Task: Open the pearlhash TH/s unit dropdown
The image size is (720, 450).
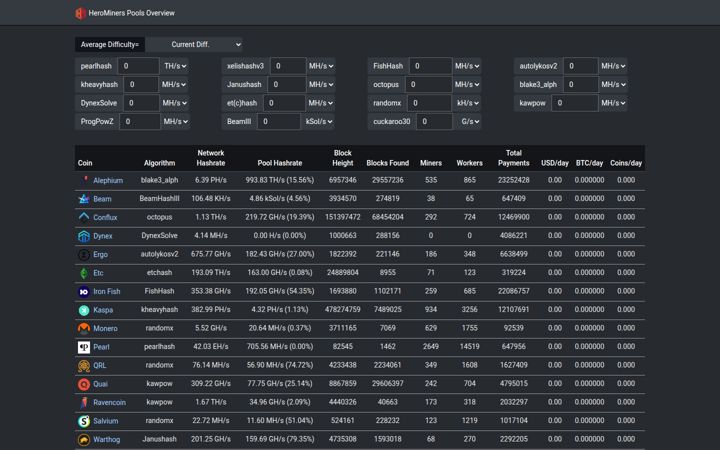Action: click(175, 66)
